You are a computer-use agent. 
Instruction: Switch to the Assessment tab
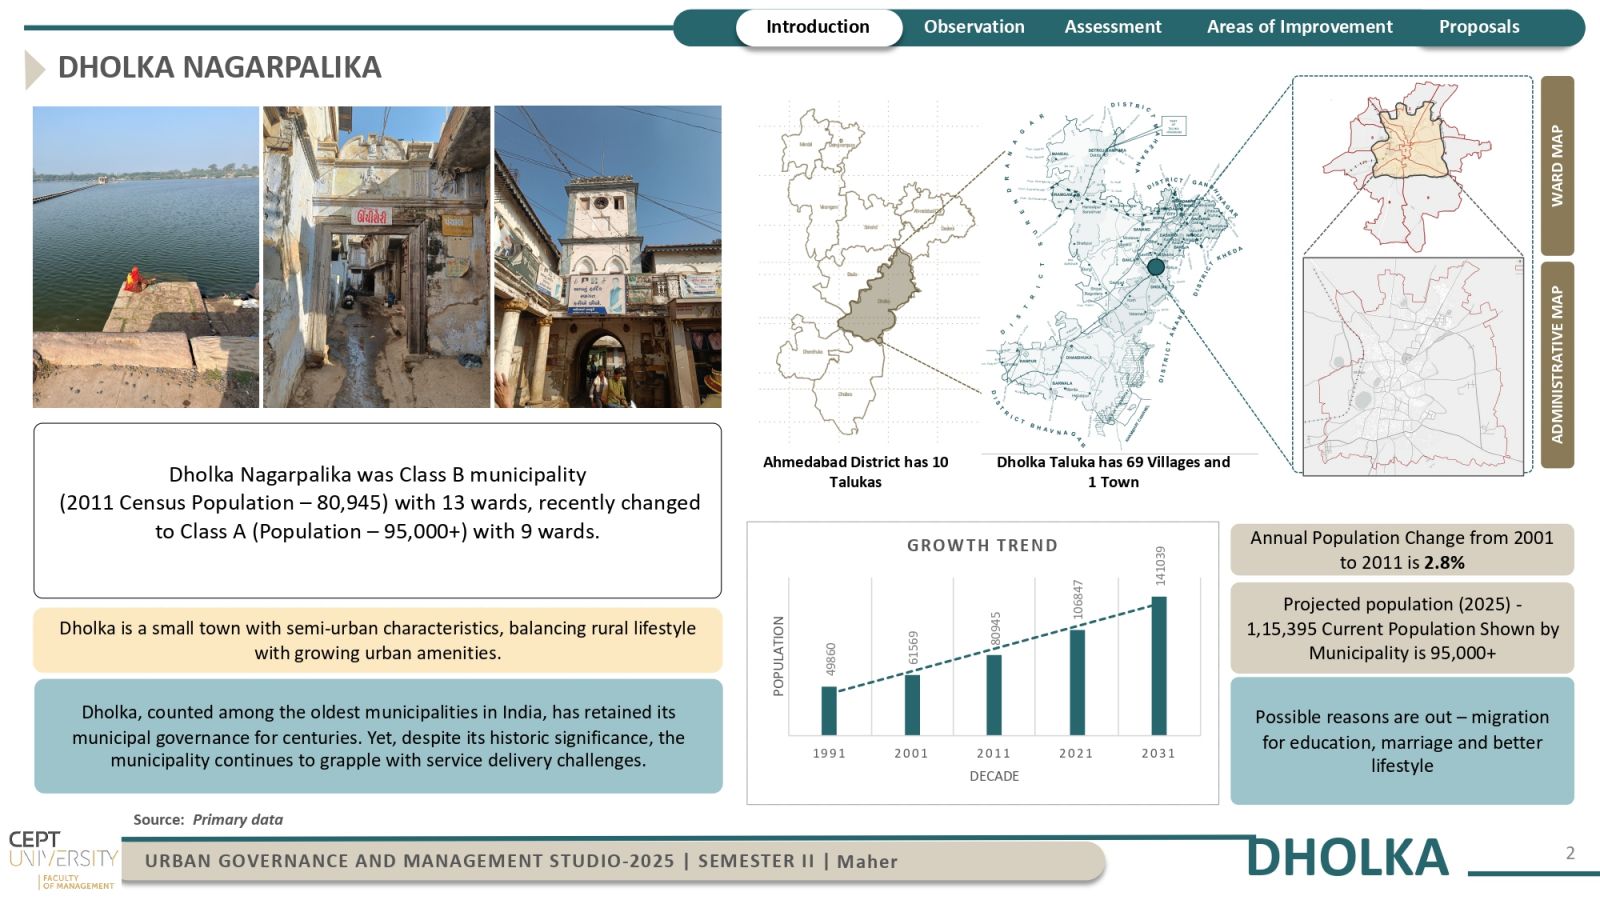tap(1113, 27)
